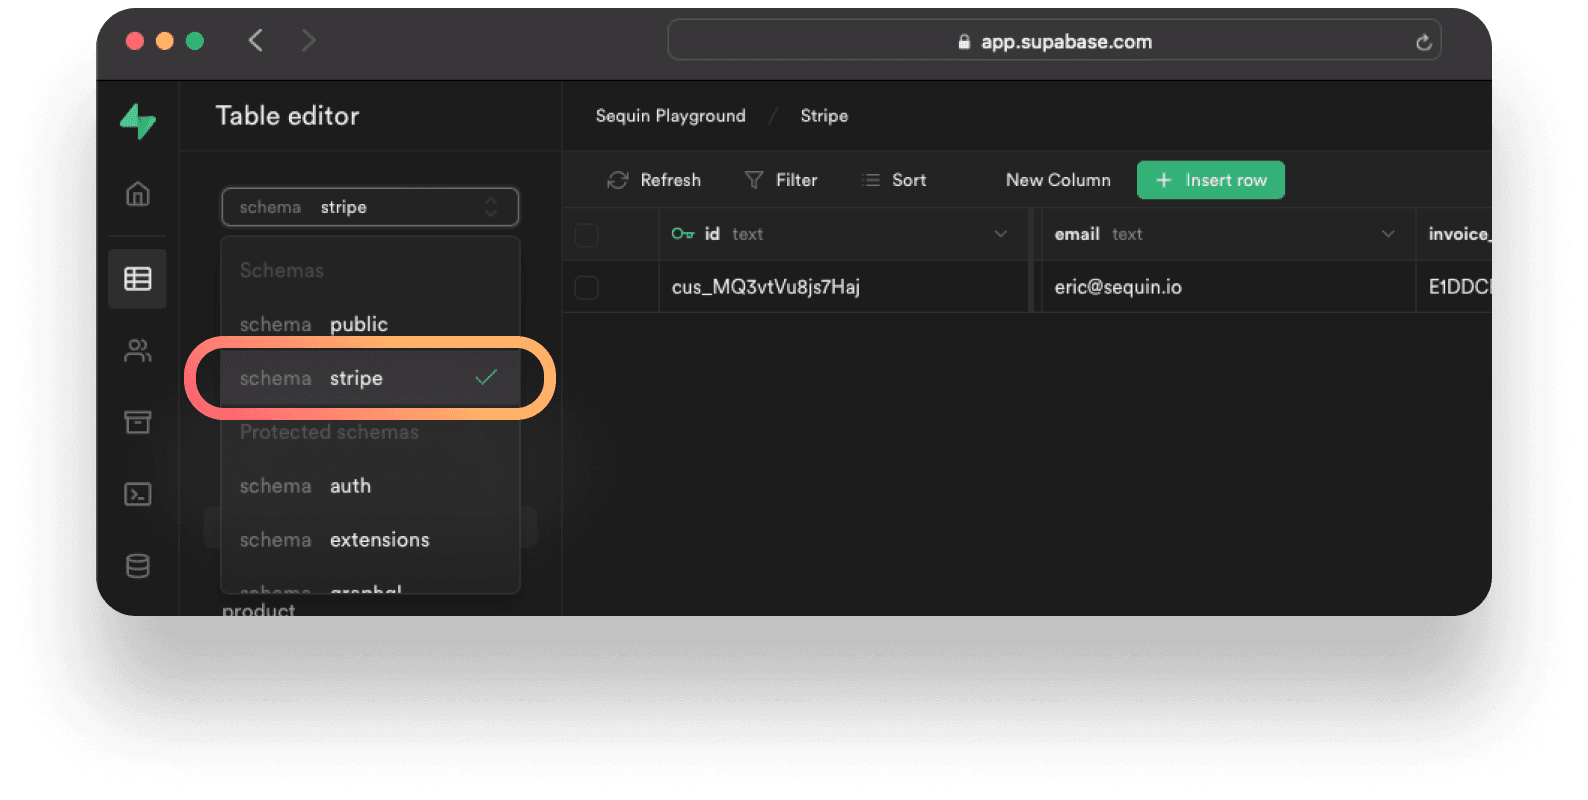Open the SQL editor terminal icon
The width and height of the screenshot is (1588, 800).
[138, 494]
